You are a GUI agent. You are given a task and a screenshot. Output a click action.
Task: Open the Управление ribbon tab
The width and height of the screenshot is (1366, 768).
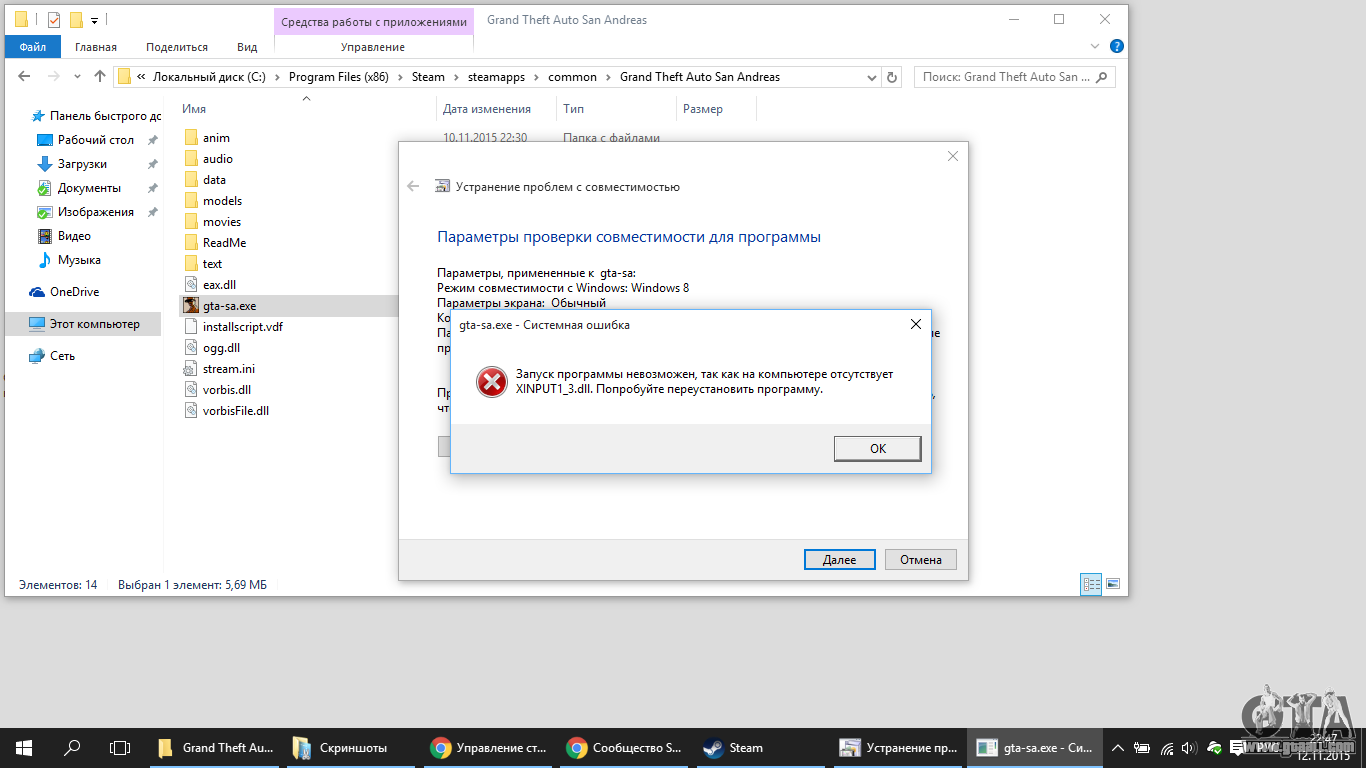(x=373, y=47)
